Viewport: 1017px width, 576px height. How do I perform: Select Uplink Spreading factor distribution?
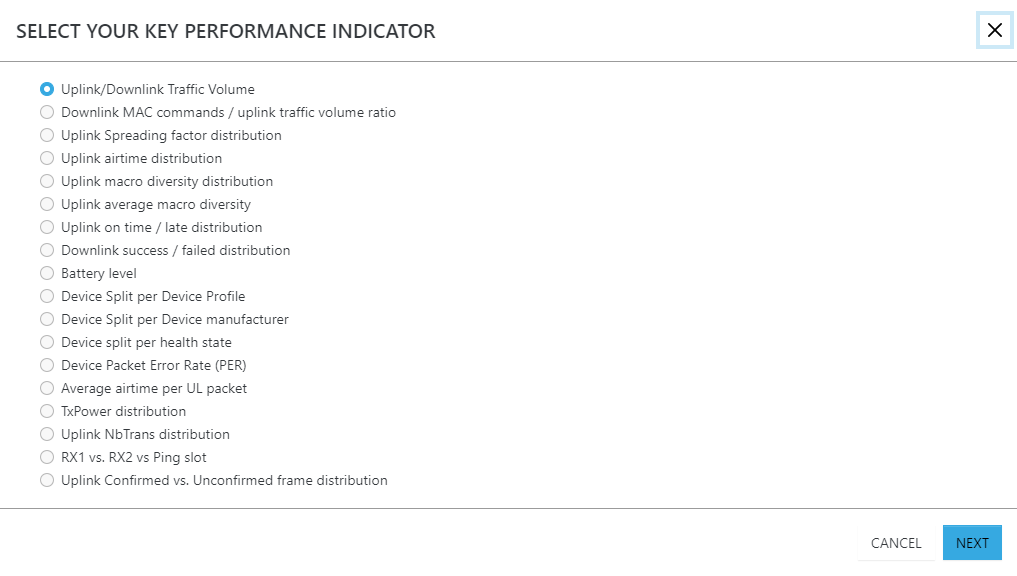(x=47, y=135)
